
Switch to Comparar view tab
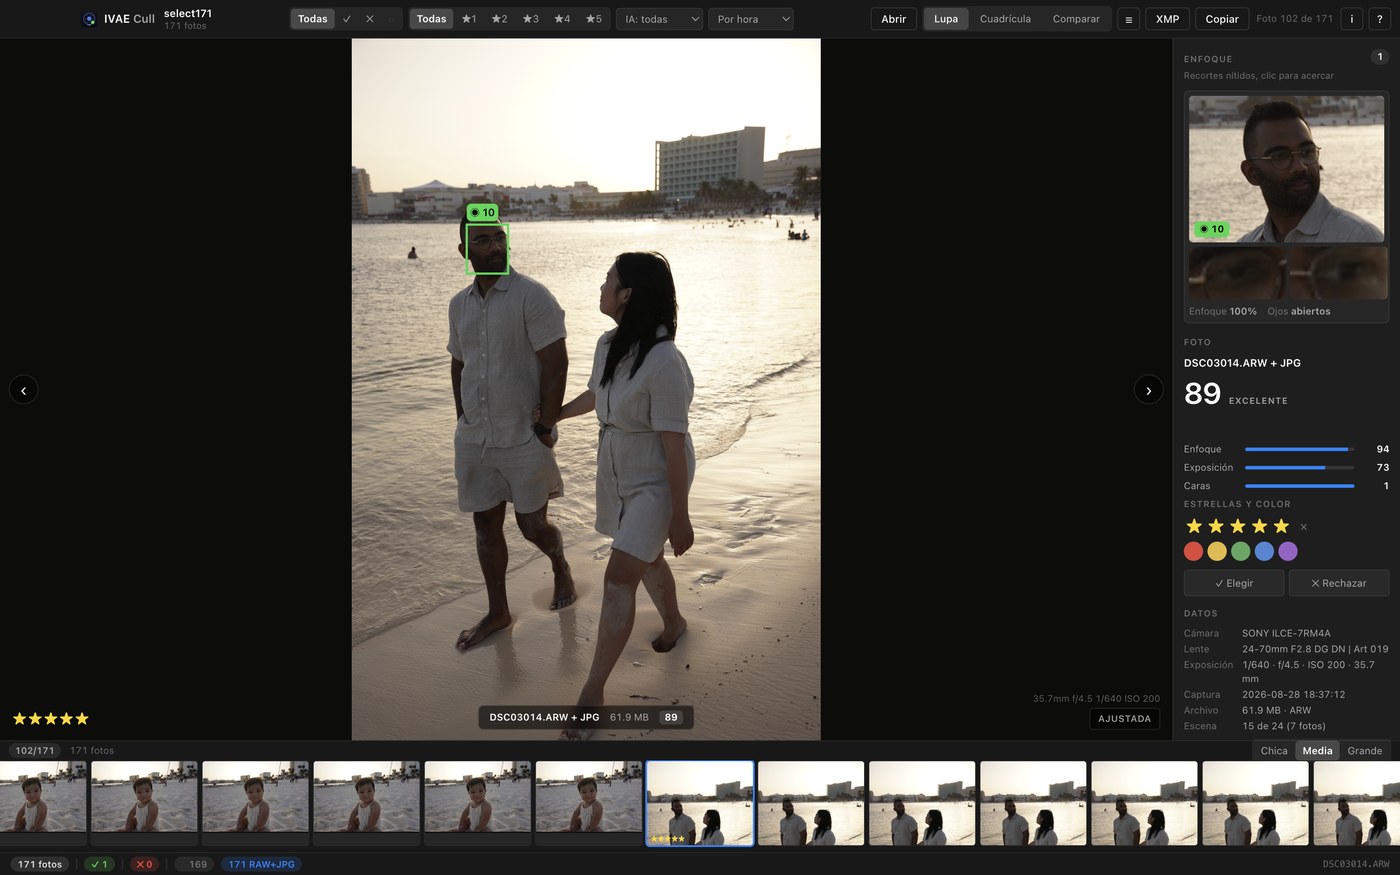(1076, 19)
